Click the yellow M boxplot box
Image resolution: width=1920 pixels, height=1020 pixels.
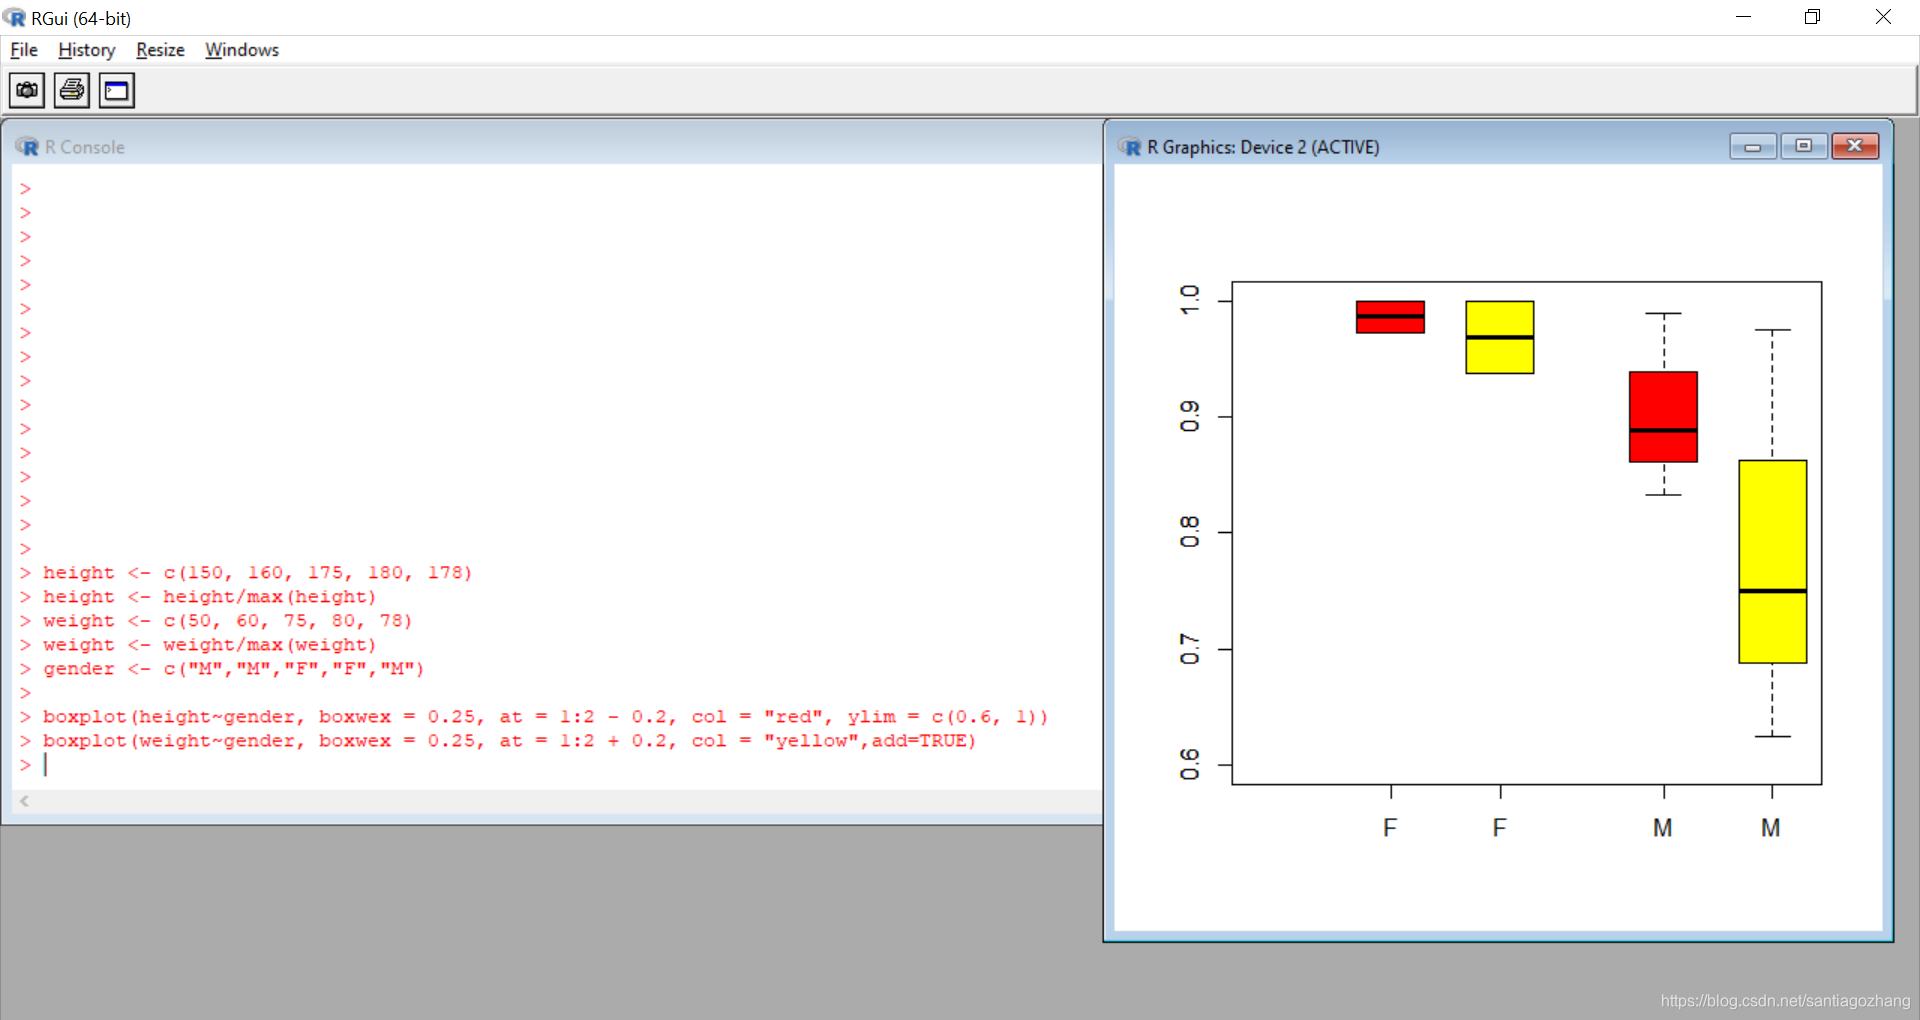[1773, 561]
